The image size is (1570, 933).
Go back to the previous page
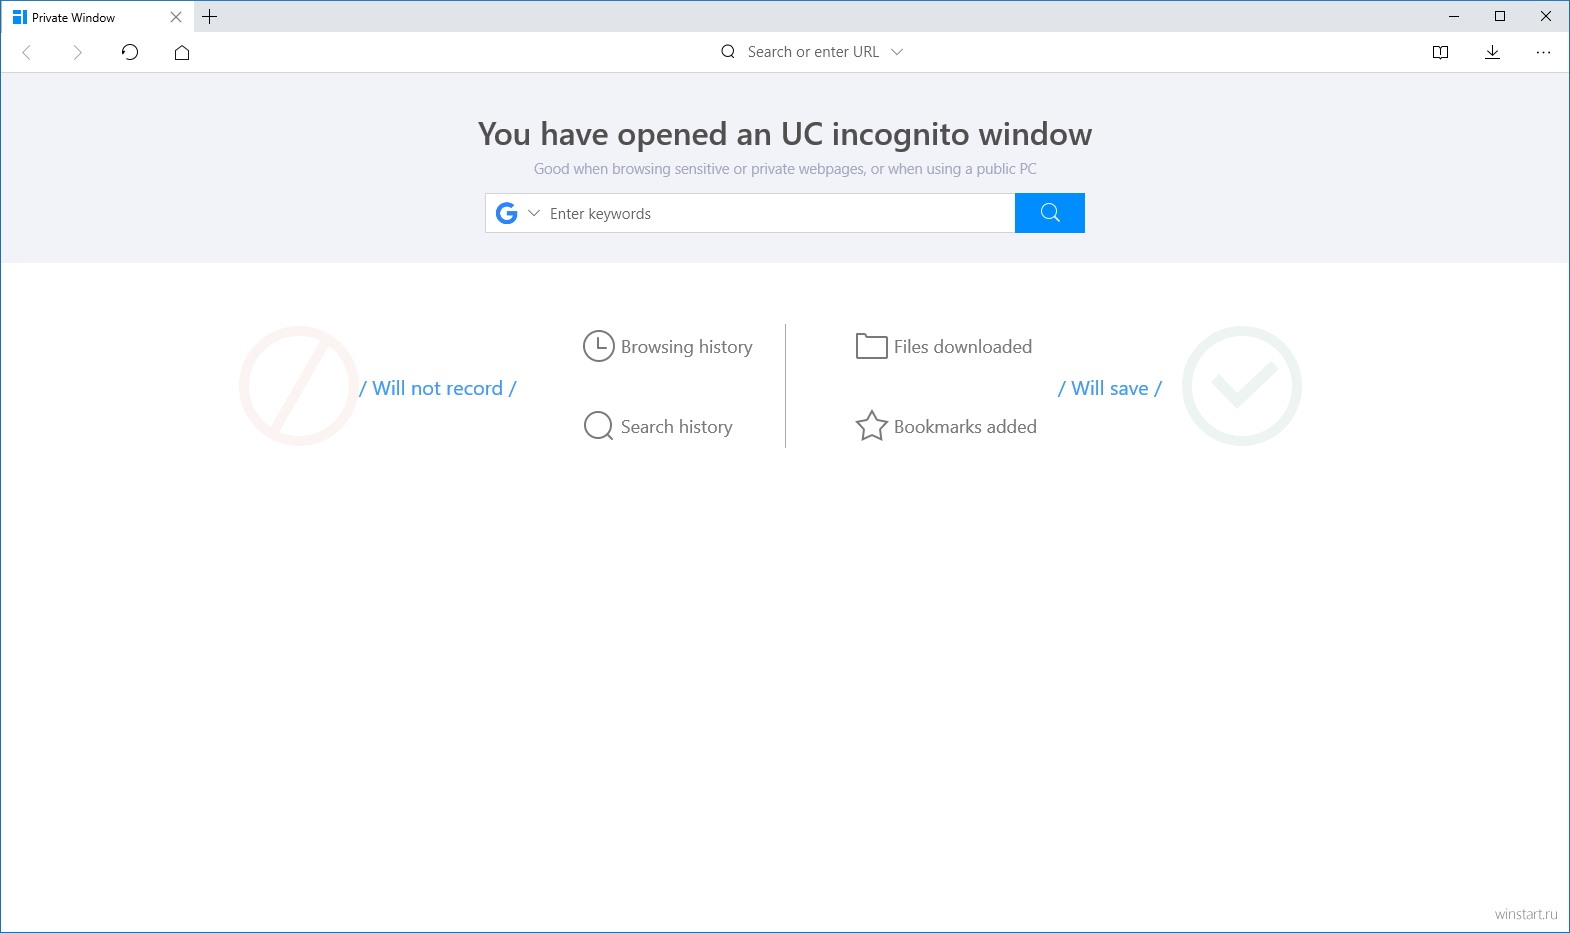coord(27,52)
